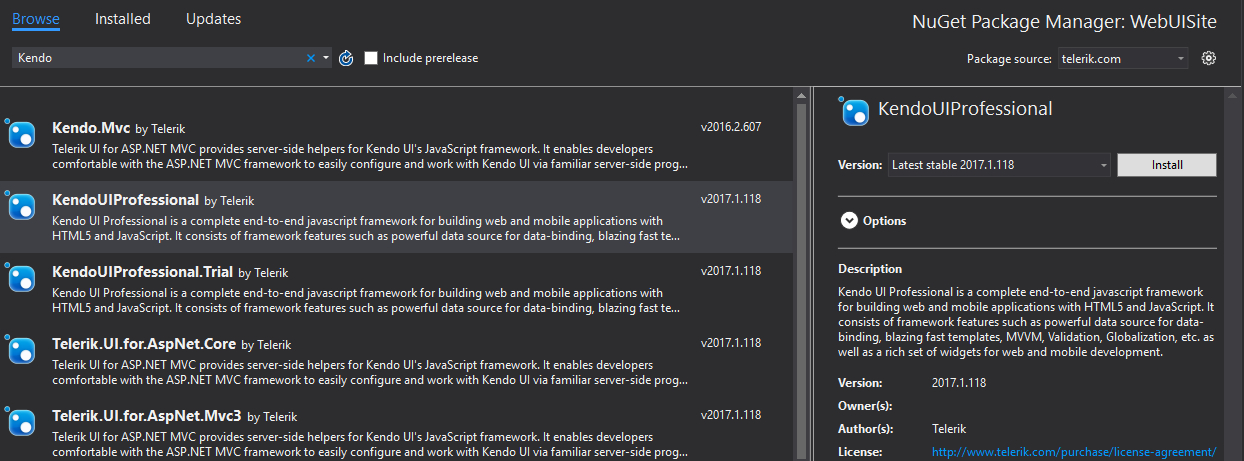Click the KendoUIProfessional.Trial package icon
The width and height of the screenshot is (1244, 461).
[x=22, y=278]
